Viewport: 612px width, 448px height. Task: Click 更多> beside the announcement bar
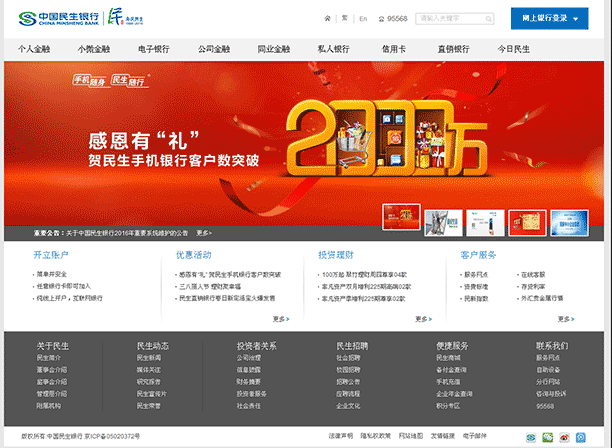point(204,233)
